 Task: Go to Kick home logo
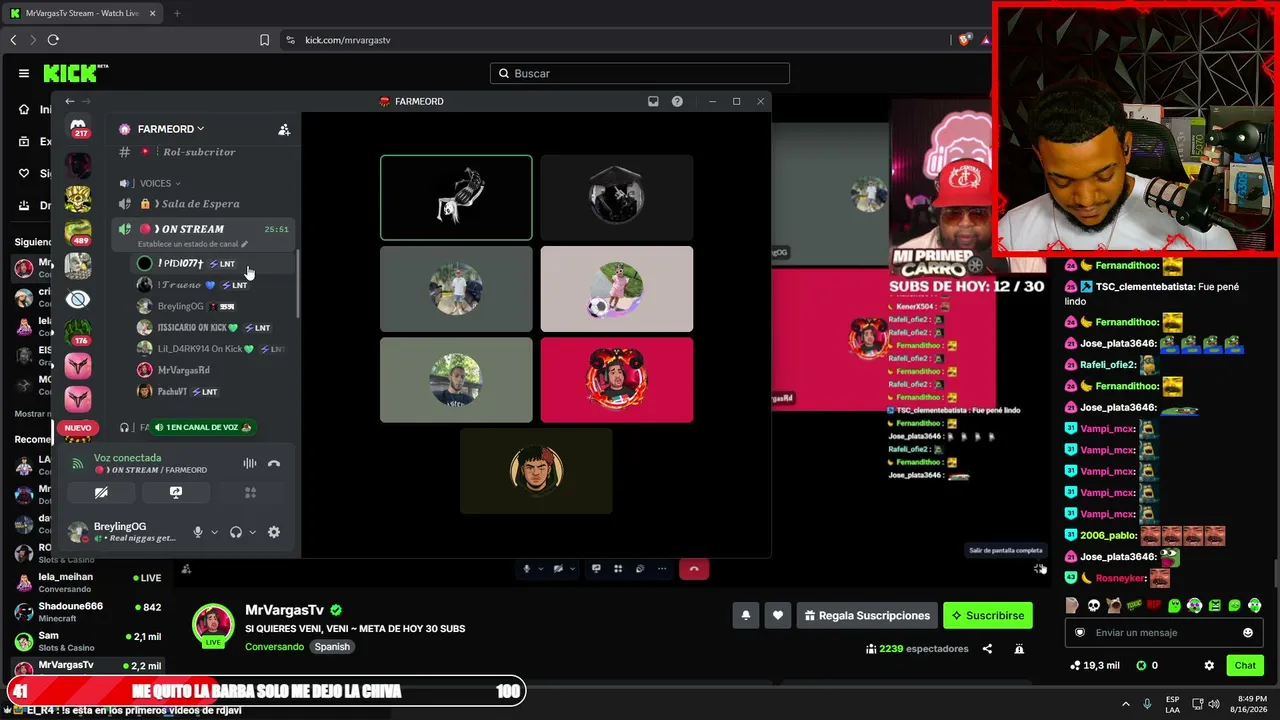coord(76,73)
